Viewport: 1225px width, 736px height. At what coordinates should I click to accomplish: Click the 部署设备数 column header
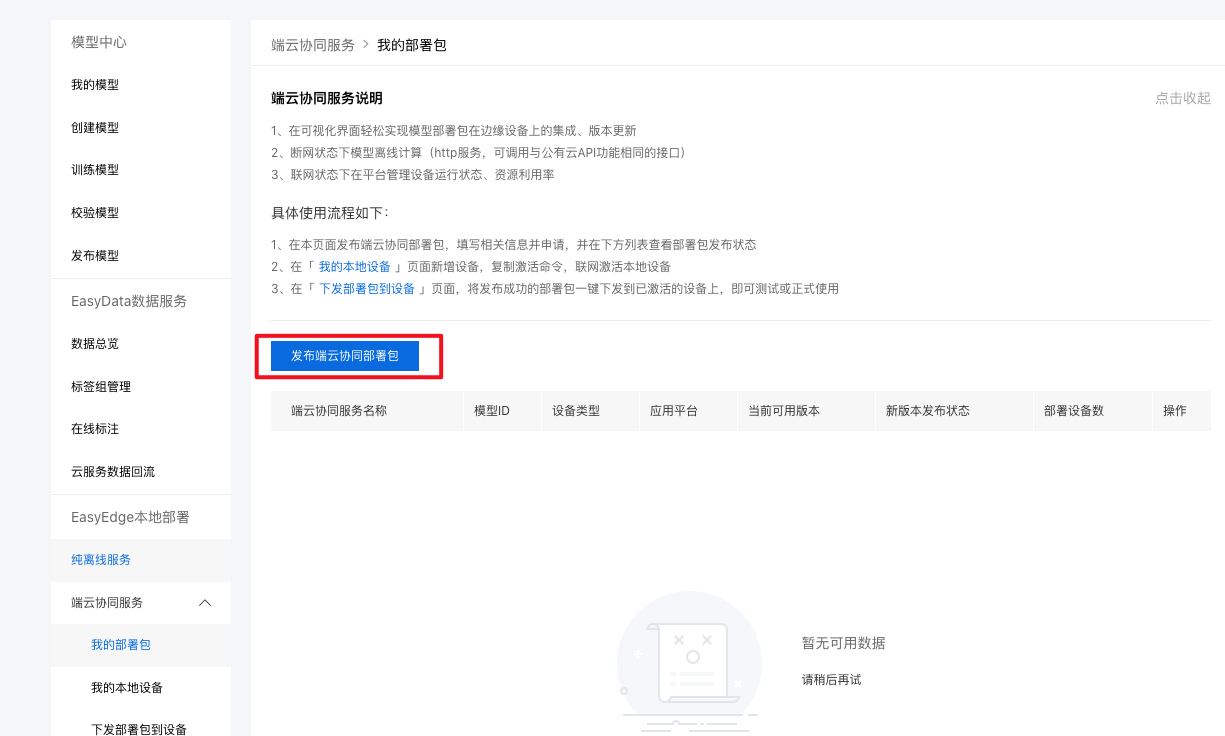pos(1074,411)
